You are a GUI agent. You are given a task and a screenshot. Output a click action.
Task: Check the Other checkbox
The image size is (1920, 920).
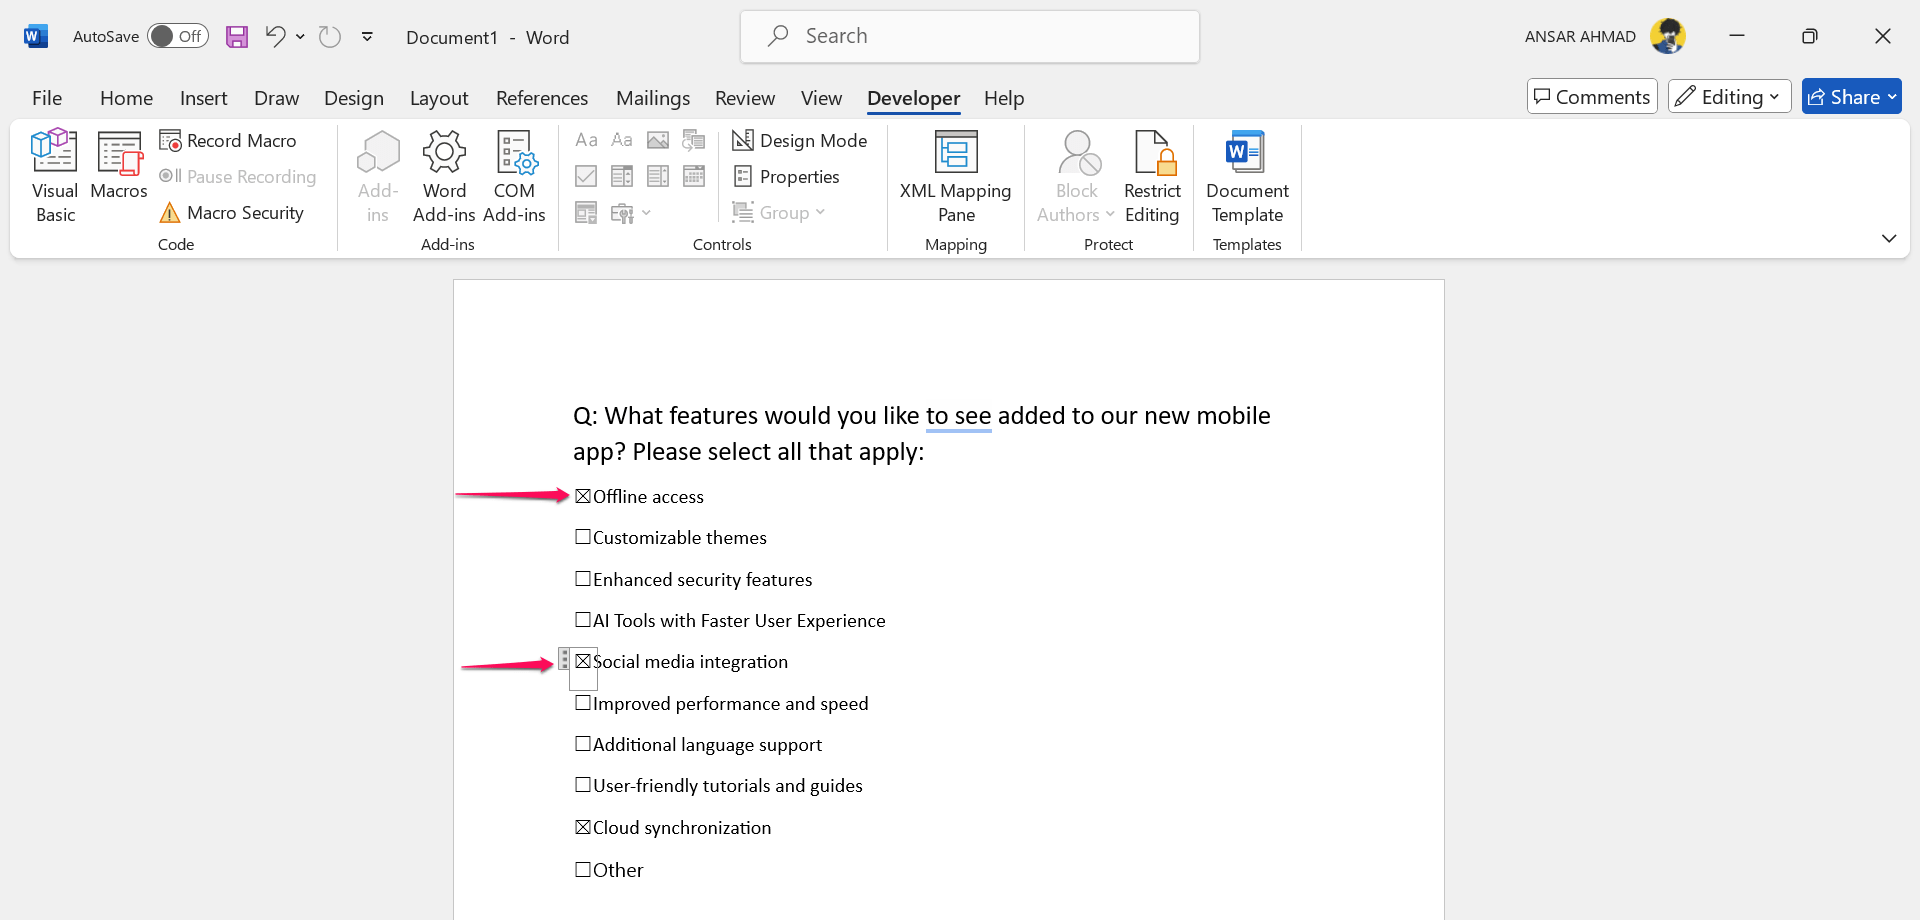tap(583, 870)
